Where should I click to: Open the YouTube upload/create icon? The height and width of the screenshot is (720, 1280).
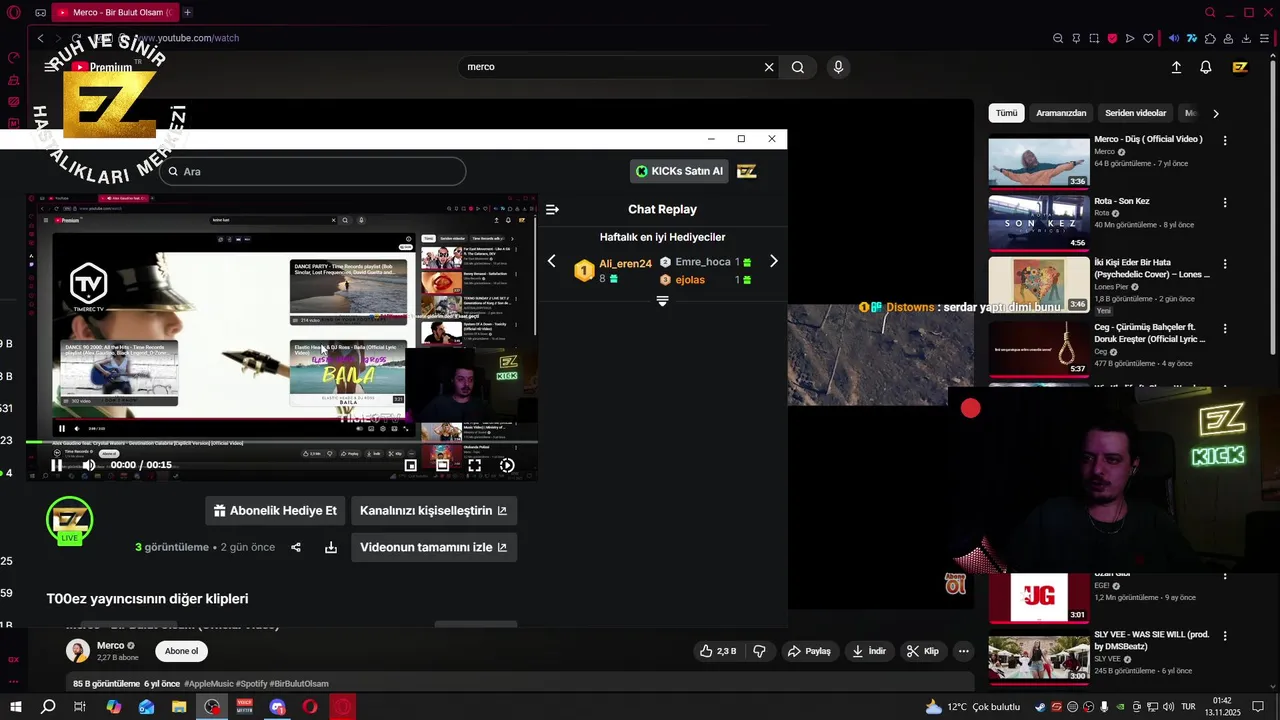pos(1176,67)
